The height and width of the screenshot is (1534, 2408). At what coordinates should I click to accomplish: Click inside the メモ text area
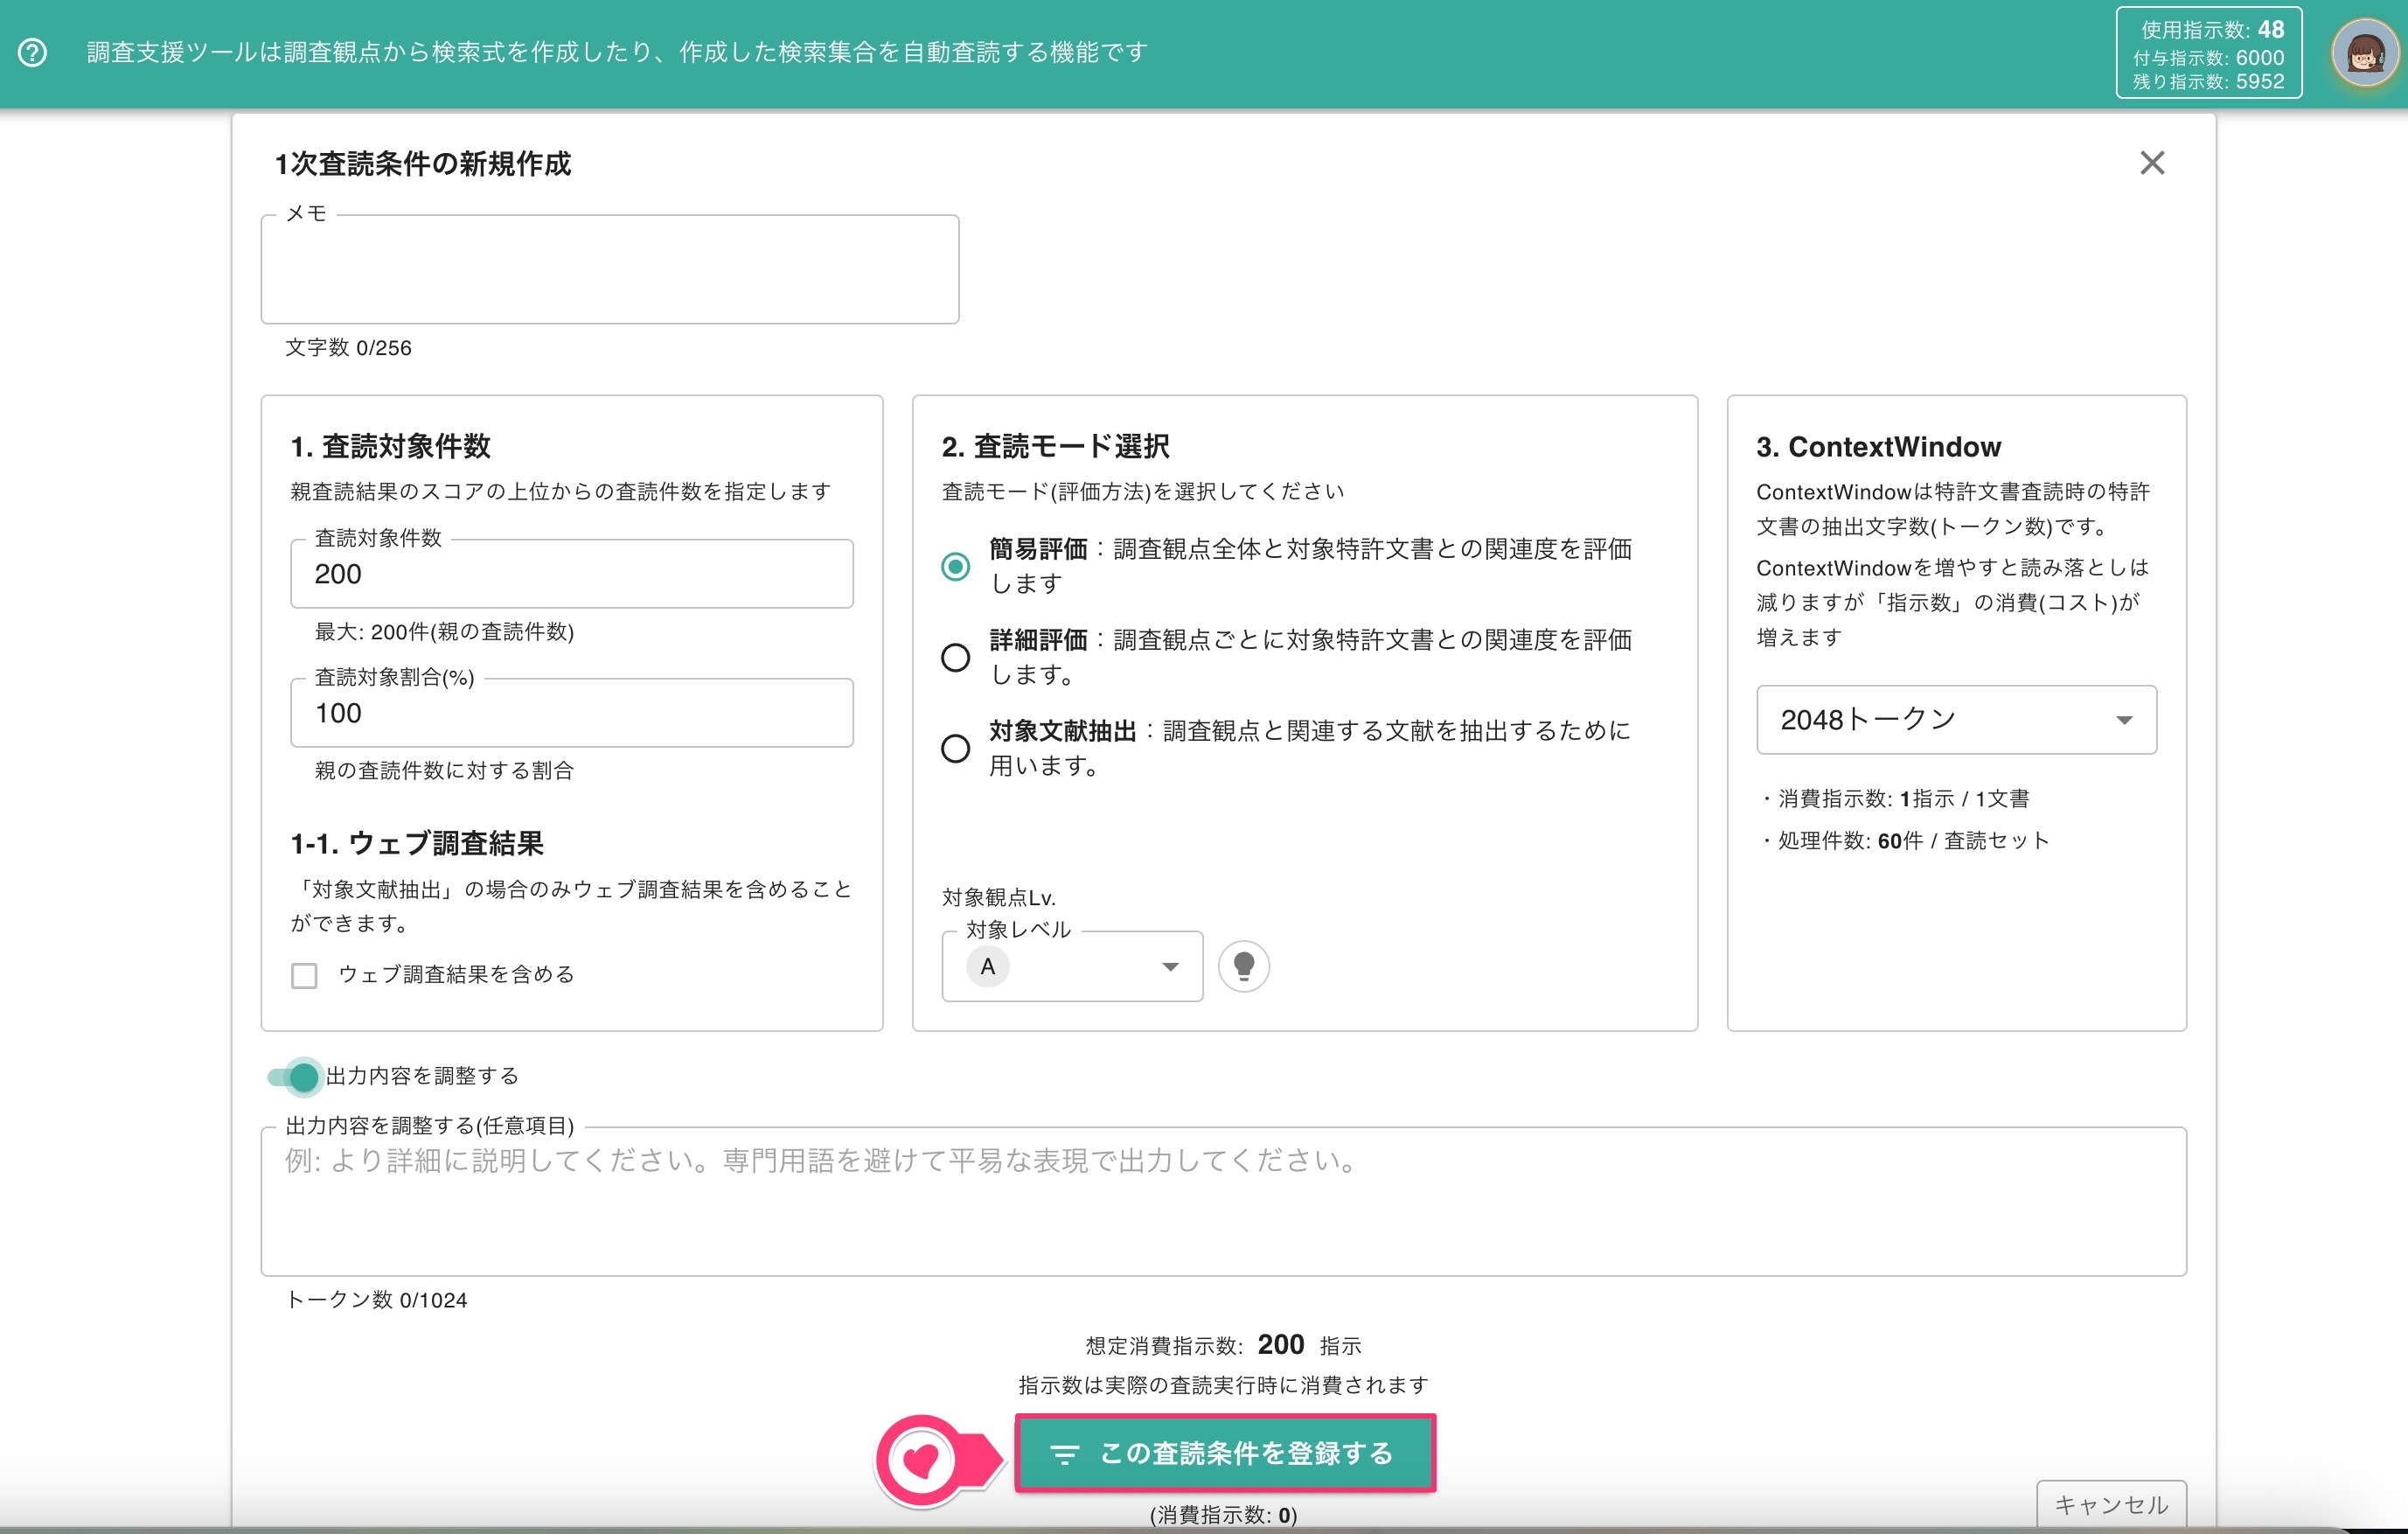tap(610, 269)
